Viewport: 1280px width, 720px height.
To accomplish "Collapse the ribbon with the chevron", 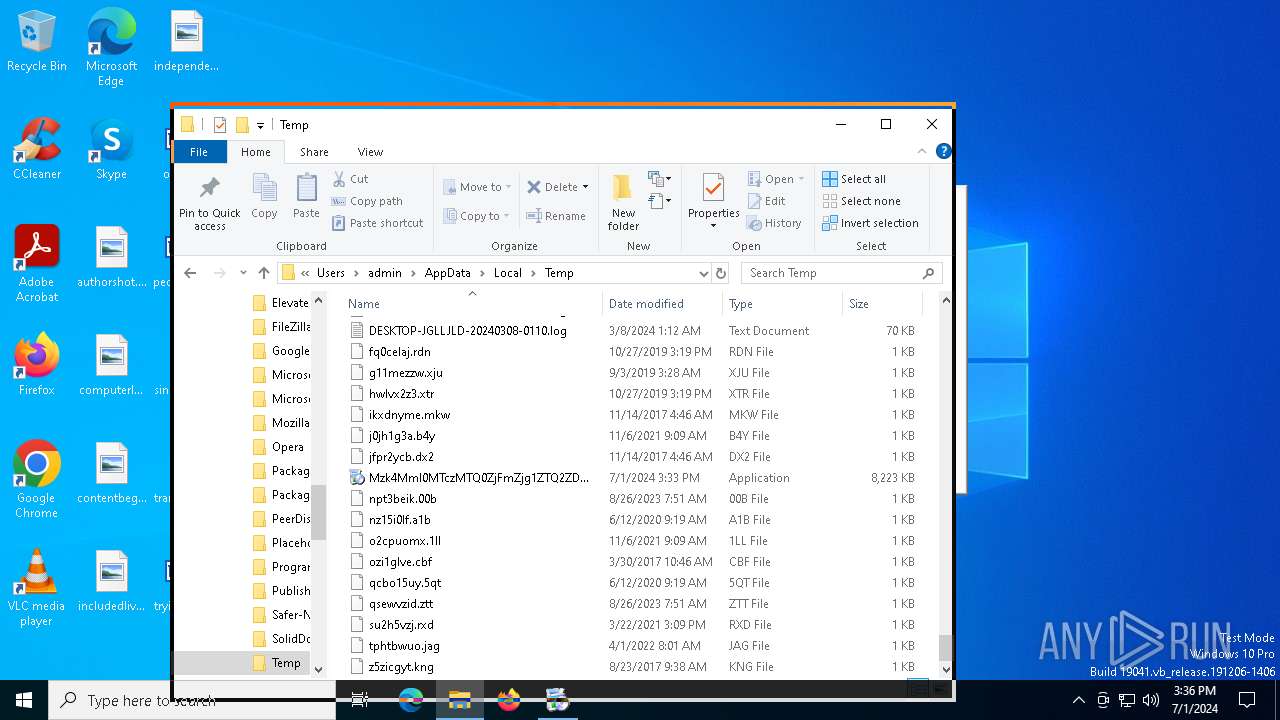I will coord(922,152).
